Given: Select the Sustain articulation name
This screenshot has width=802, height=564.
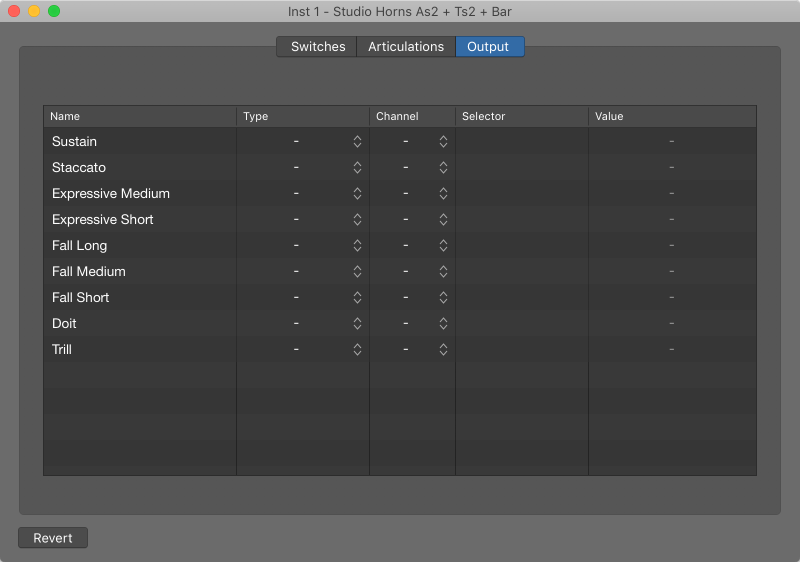Looking at the screenshot, I should (74, 142).
